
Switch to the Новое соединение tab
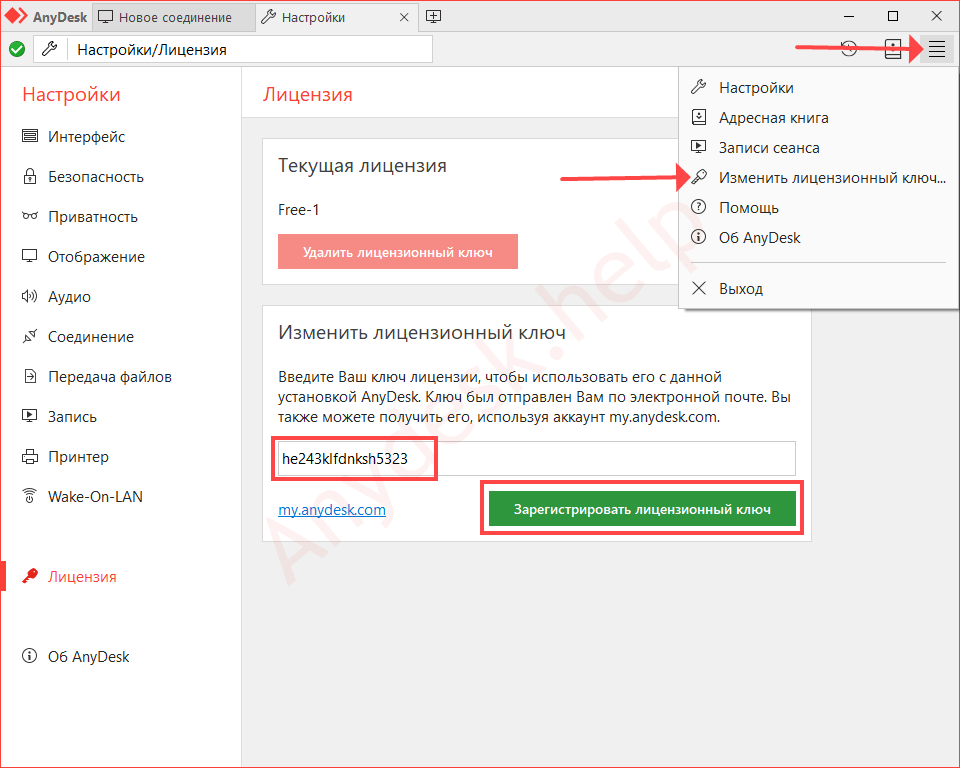pos(174,17)
